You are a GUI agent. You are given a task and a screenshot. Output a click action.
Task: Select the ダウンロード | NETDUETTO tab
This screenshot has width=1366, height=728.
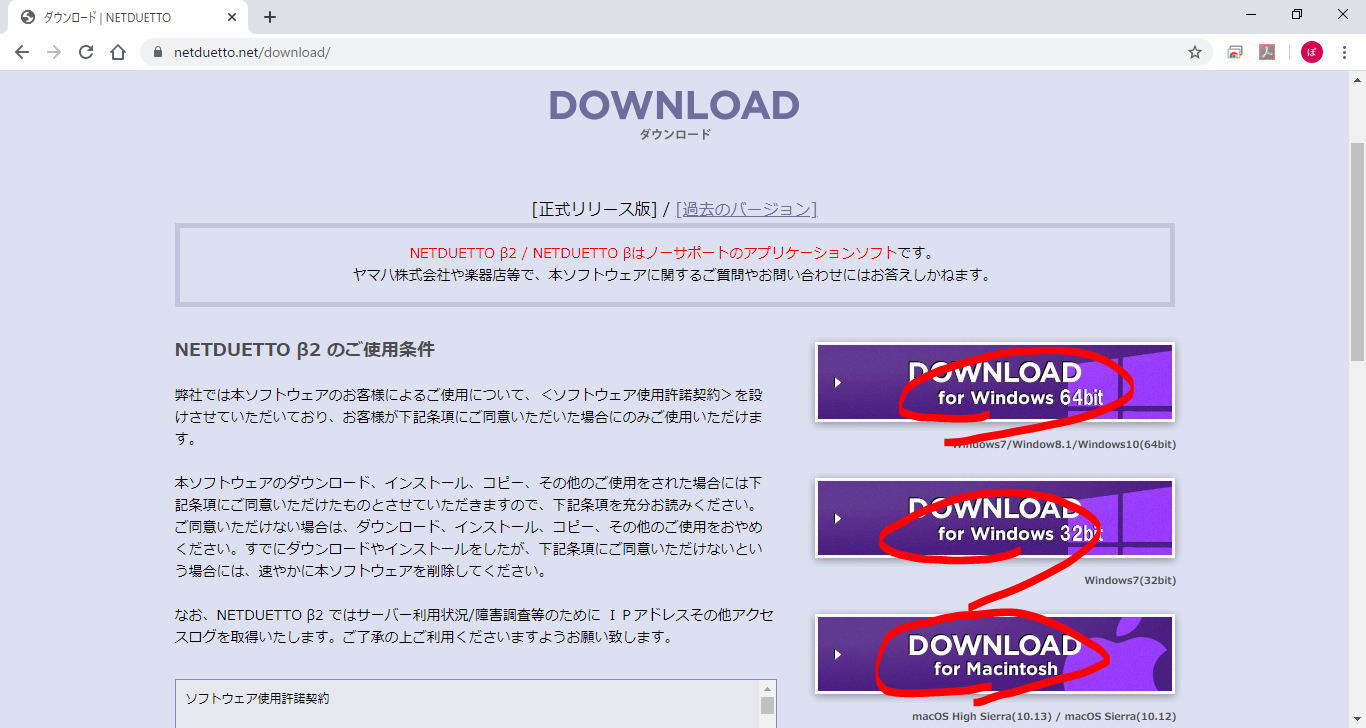(x=128, y=17)
